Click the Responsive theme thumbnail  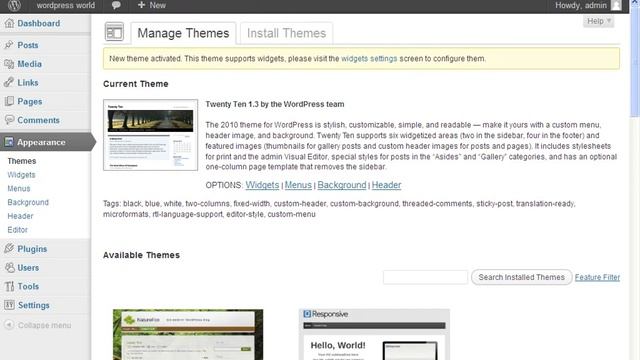click(374, 335)
